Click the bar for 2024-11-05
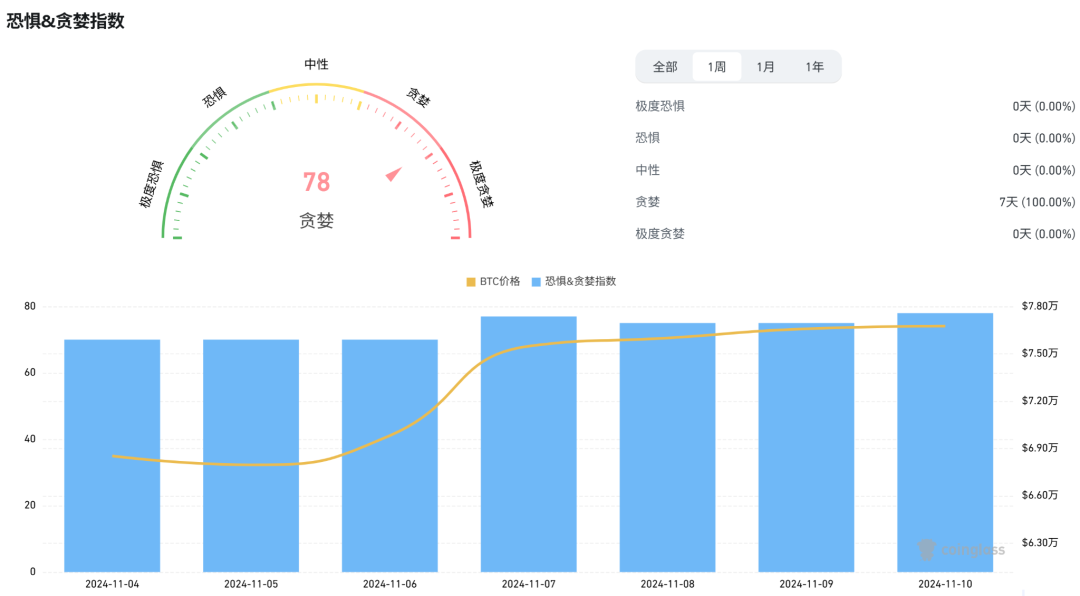1080x596 pixels. pos(251,455)
